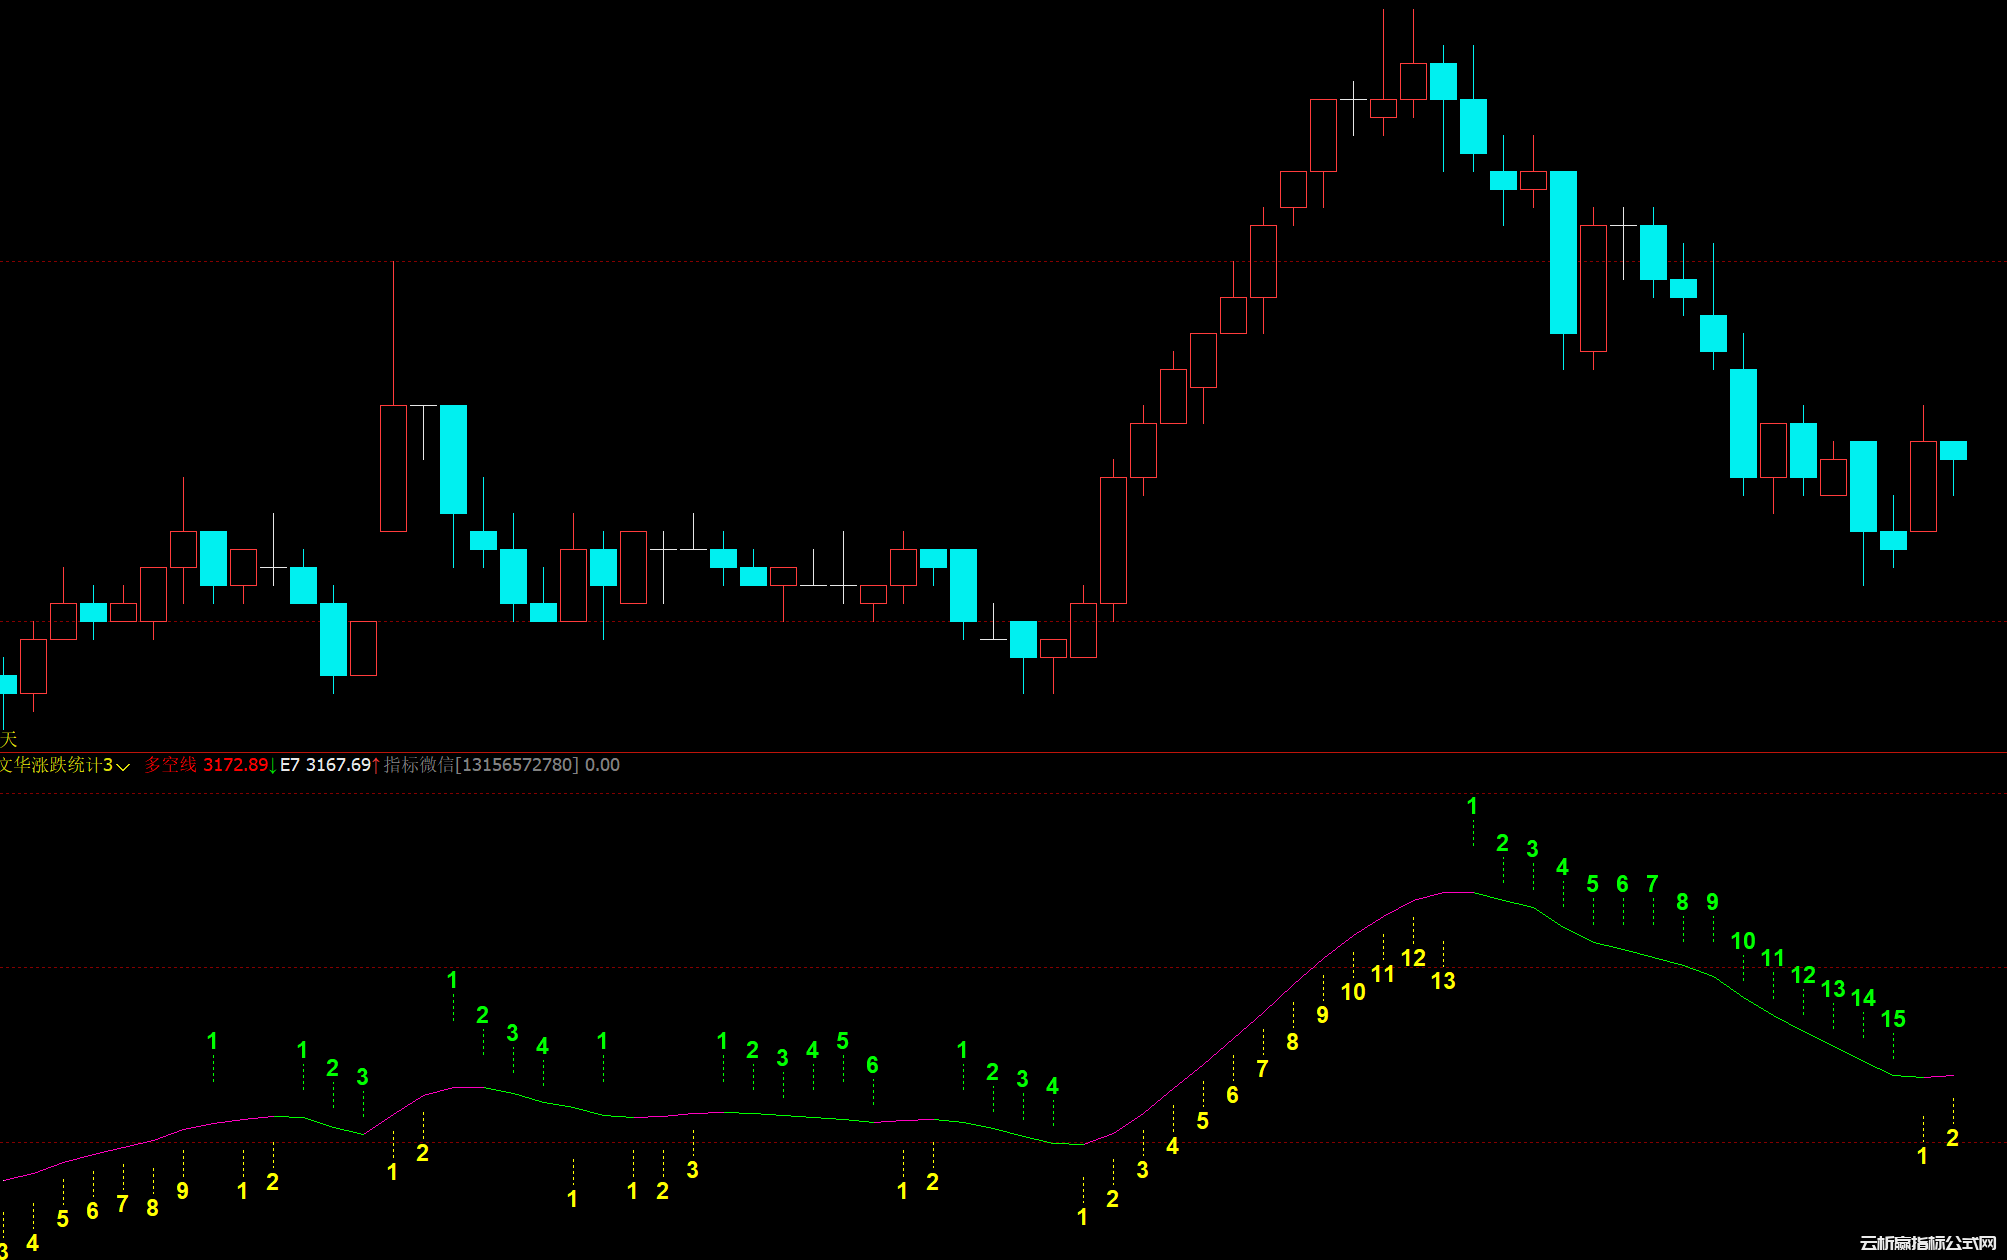
Task: Open the 云析赢指标公式网 watermark link
Action: coord(1927,1243)
